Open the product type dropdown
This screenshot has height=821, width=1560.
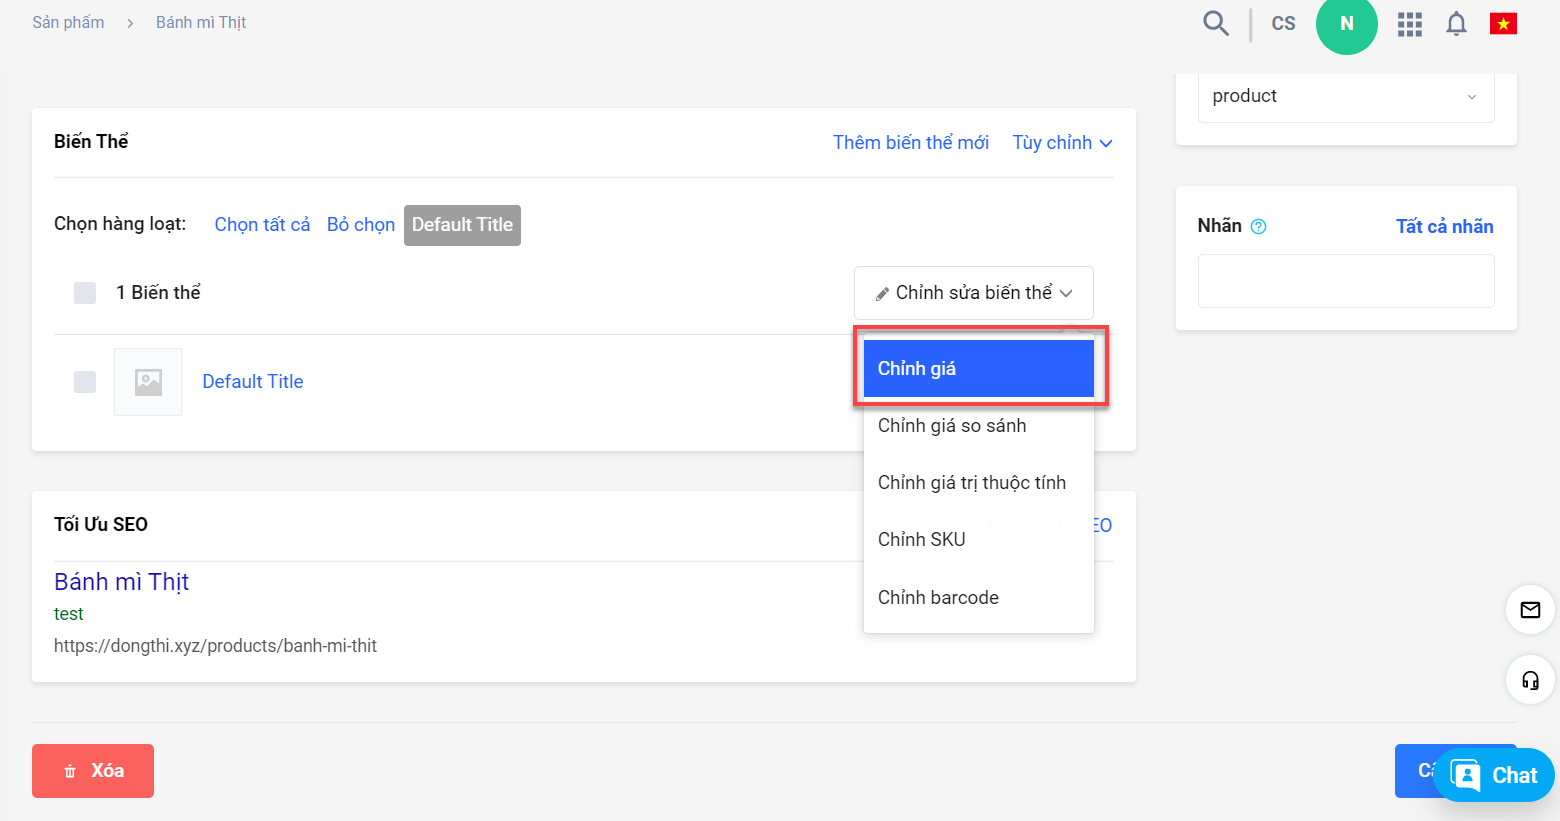(x=1345, y=97)
